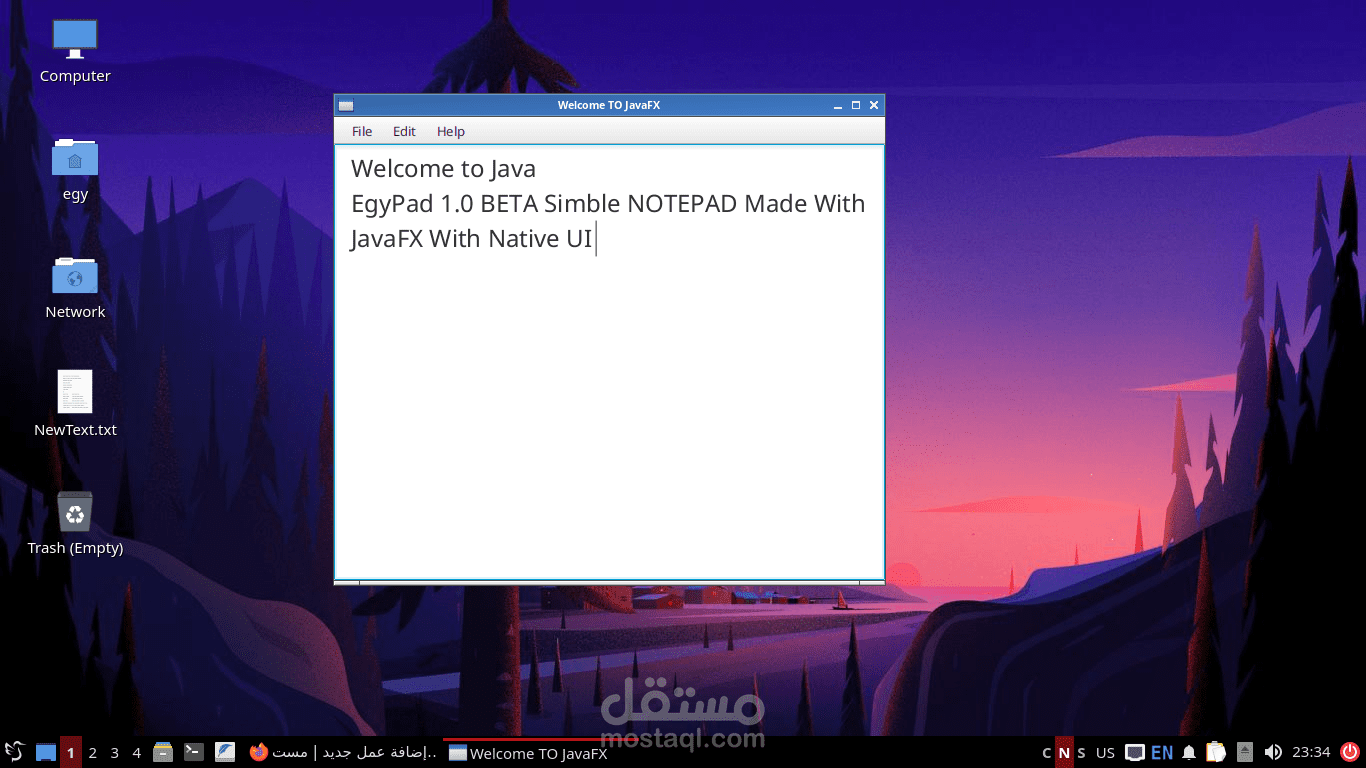Click the line starting "EgyPad 1.0 BETA"
The image size is (1366, 768).
coord(608,203)
